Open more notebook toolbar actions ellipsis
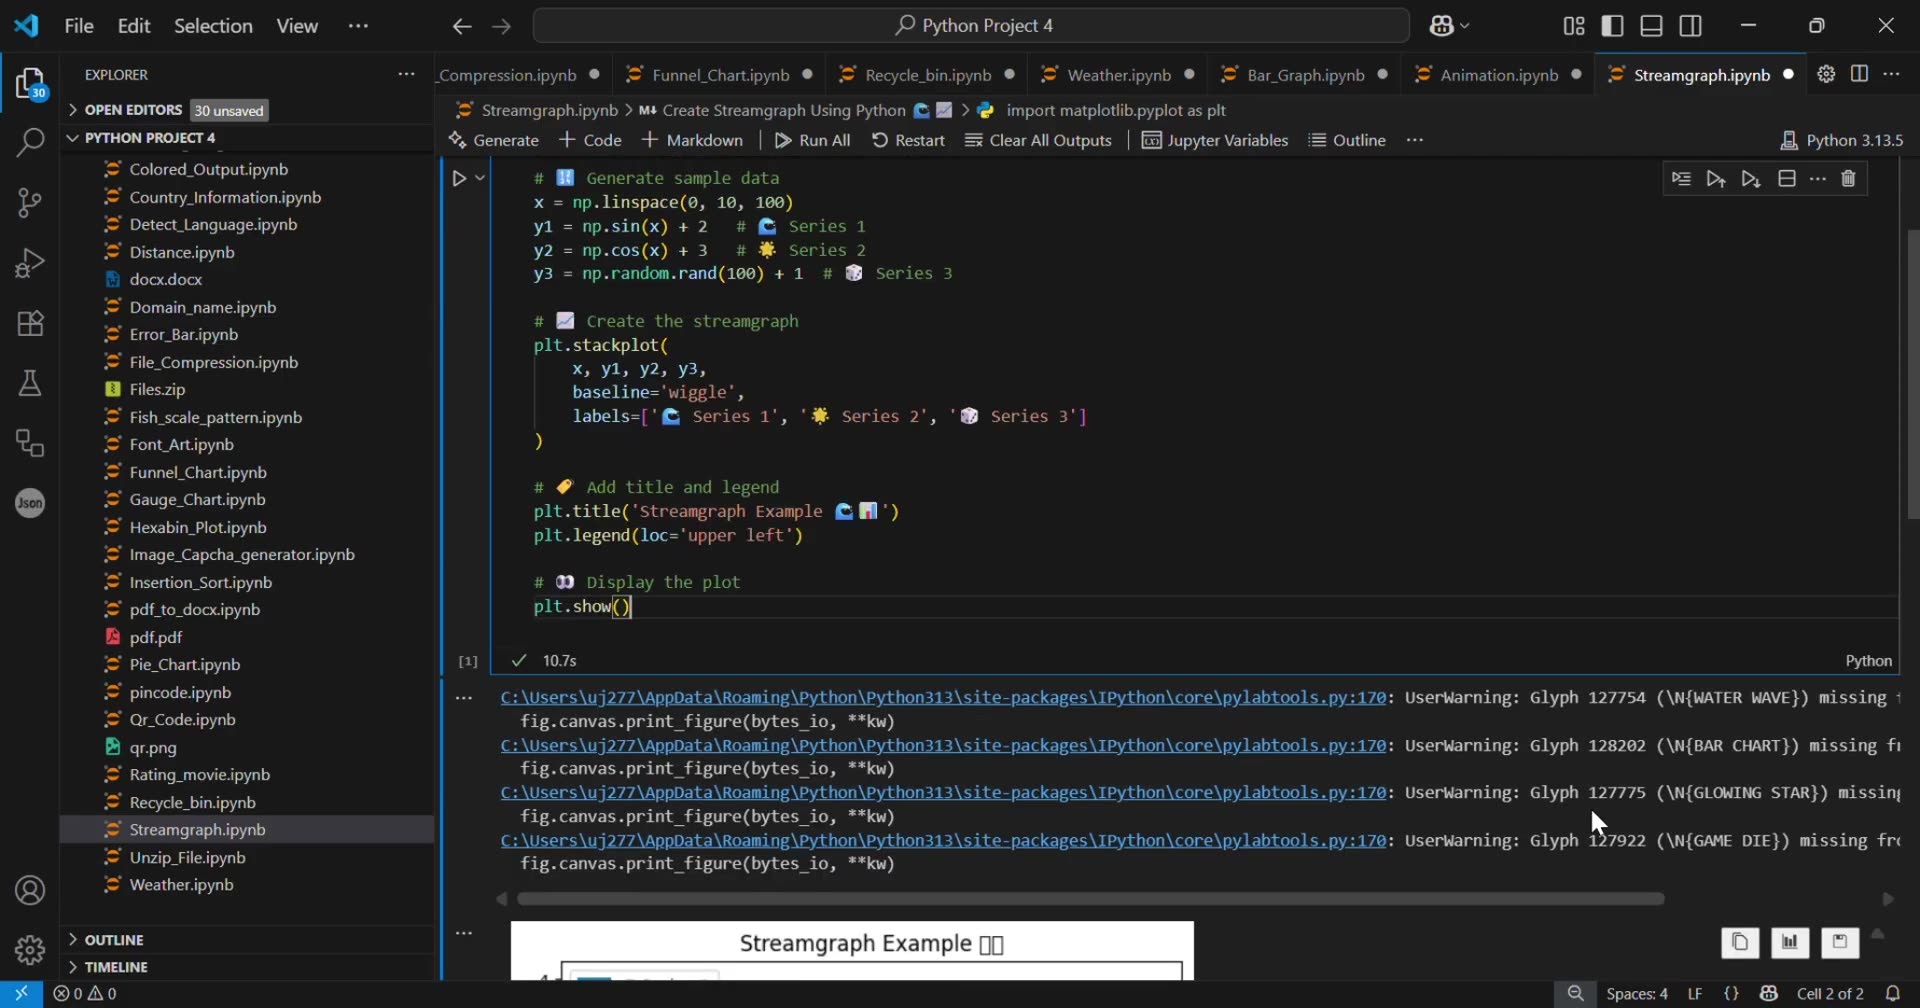The height and width of the screenshot is (1008, 1920). [1414, 140]
